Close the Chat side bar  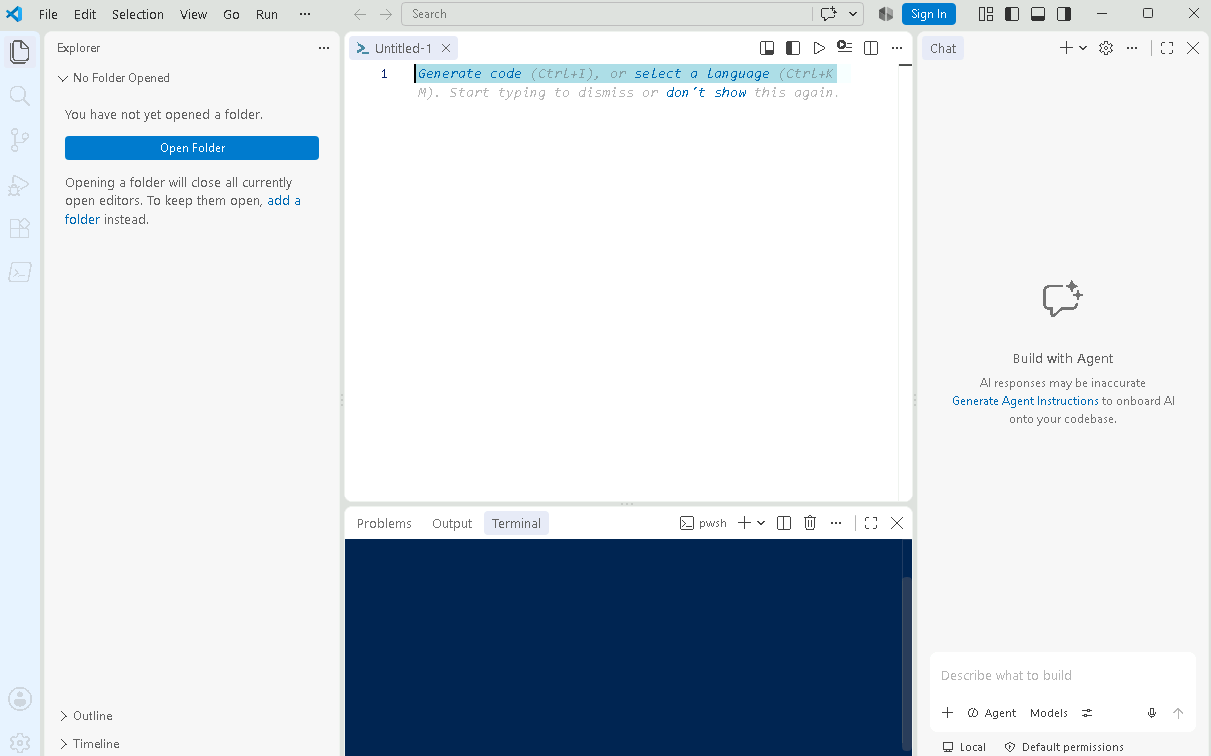tap(1193, 48)
